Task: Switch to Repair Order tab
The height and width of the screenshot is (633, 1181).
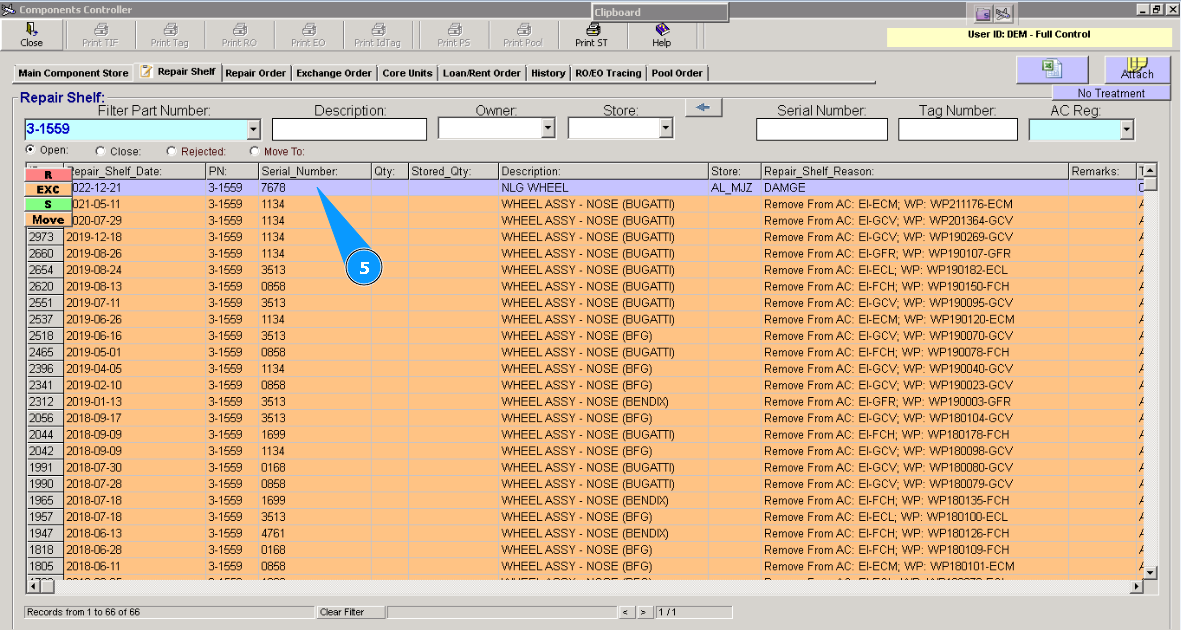Action: point(255,73)
